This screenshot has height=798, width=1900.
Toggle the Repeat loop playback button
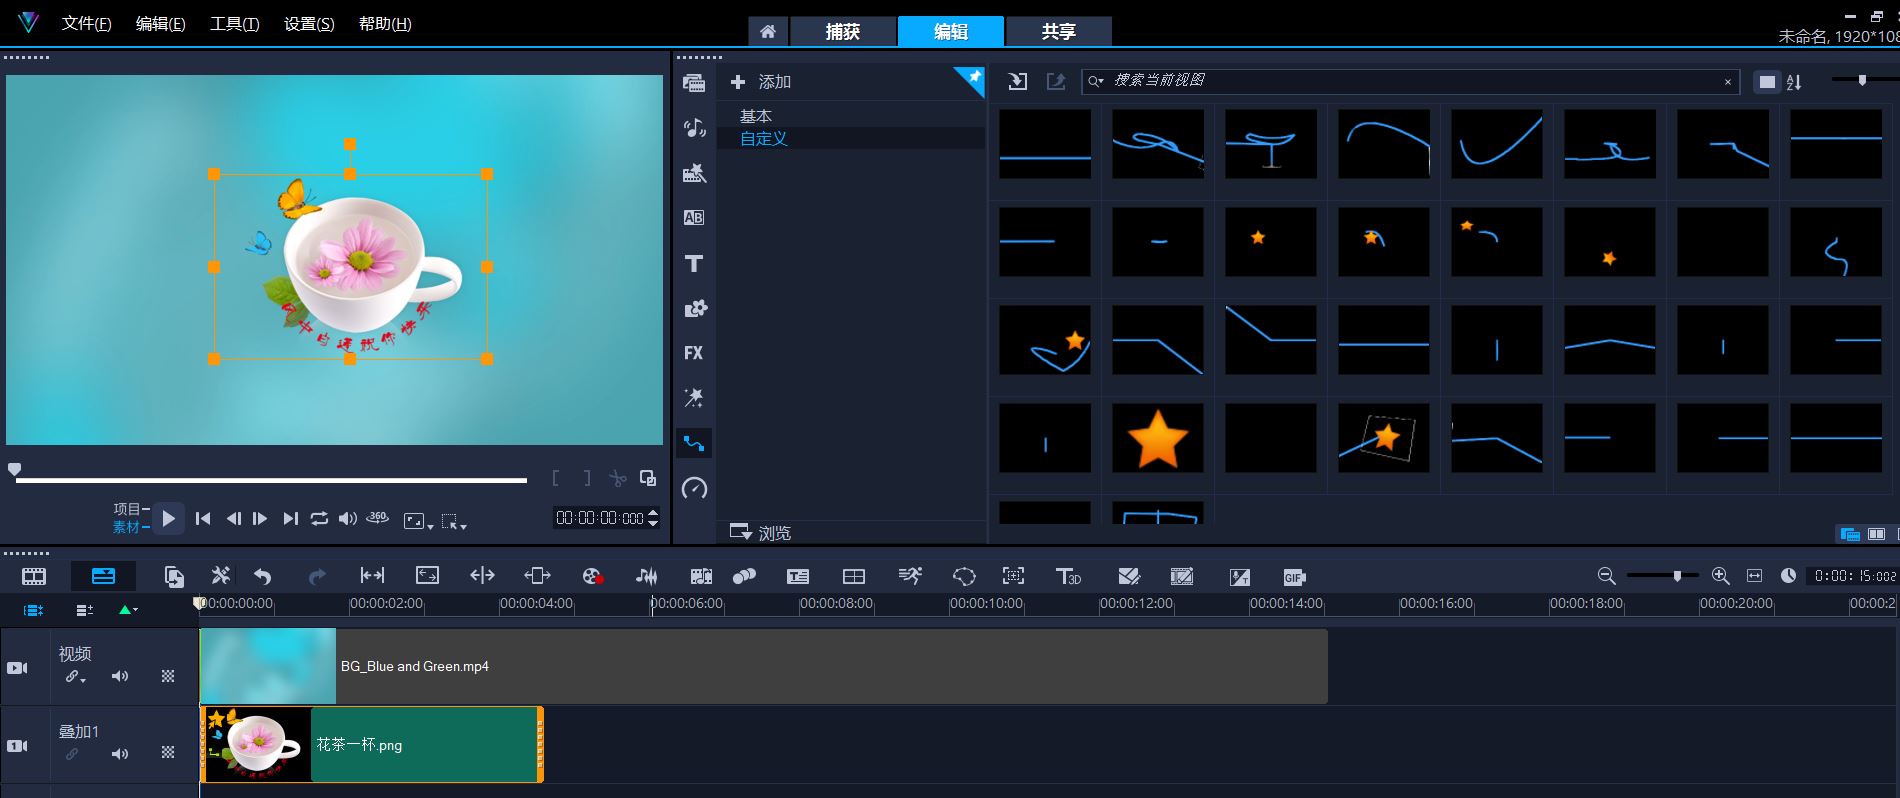pyautogui.click(x=319, y=518)
